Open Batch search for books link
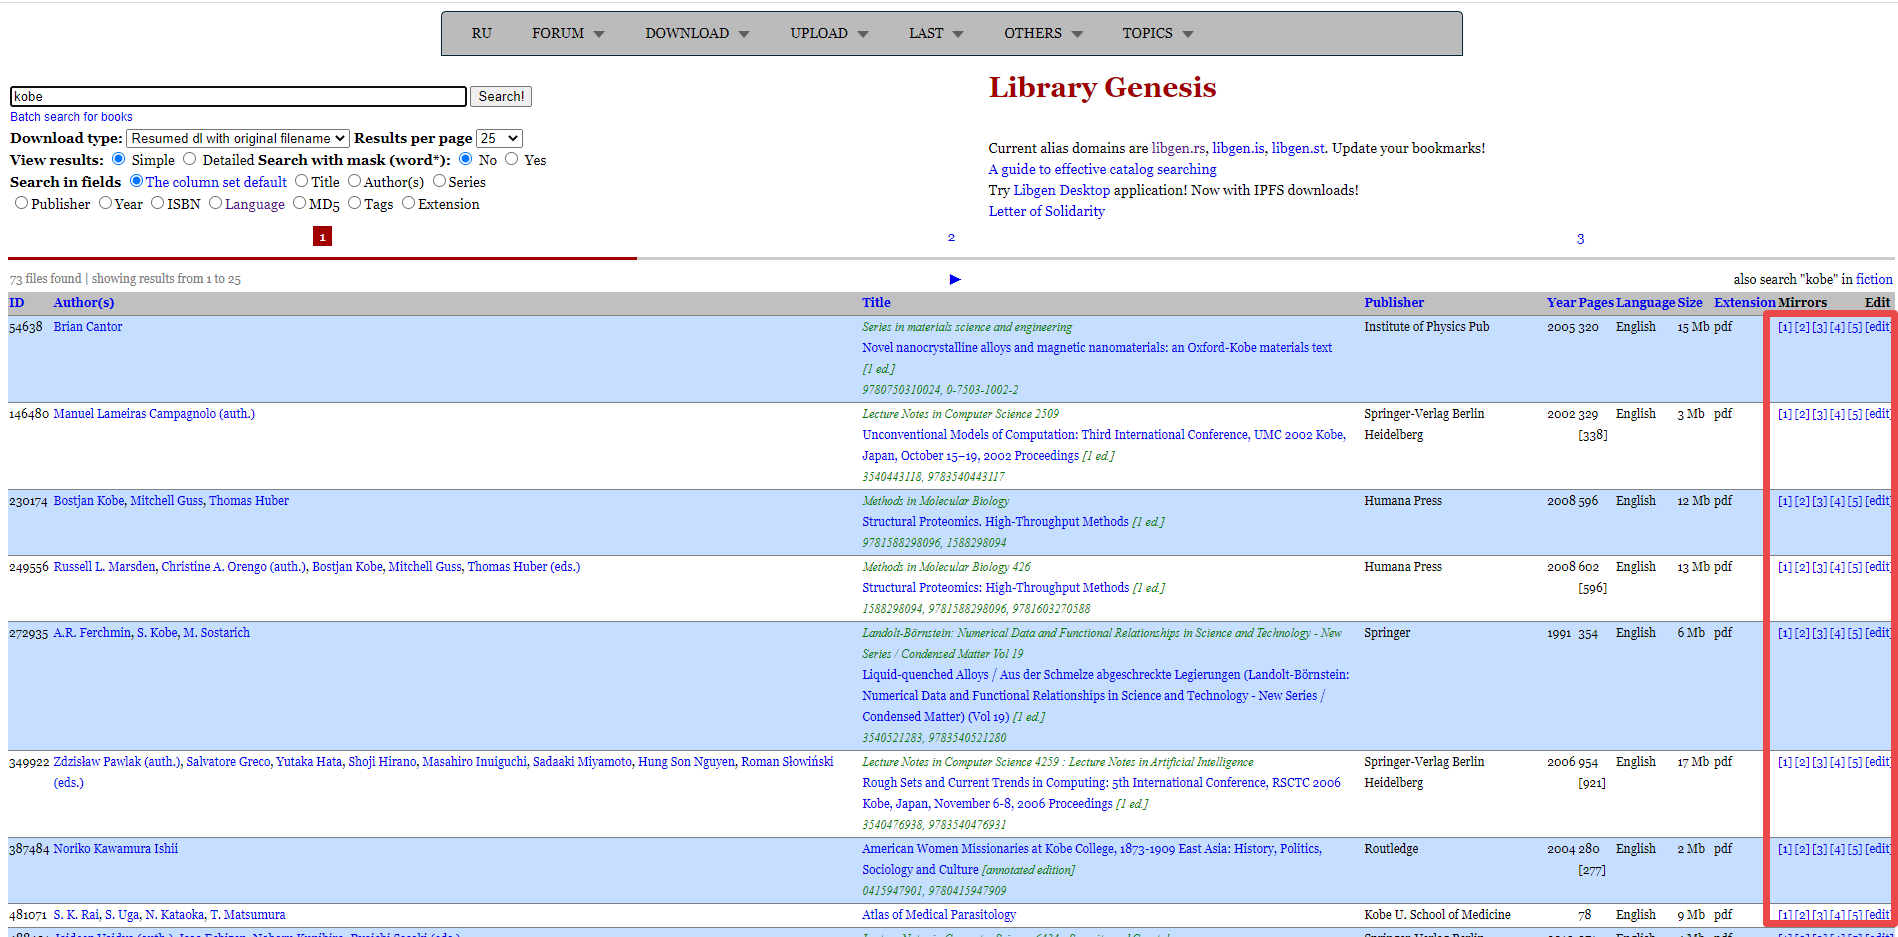1898x937 pixels. click(x=71, y=117)
